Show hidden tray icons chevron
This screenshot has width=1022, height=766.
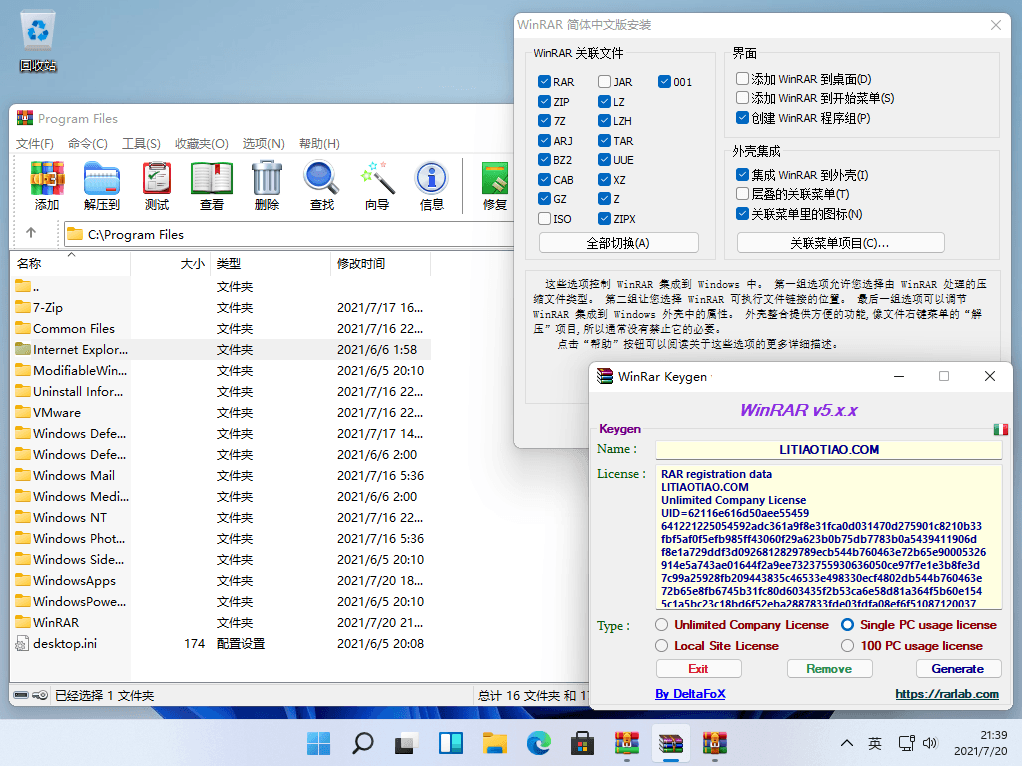point(847,743)
